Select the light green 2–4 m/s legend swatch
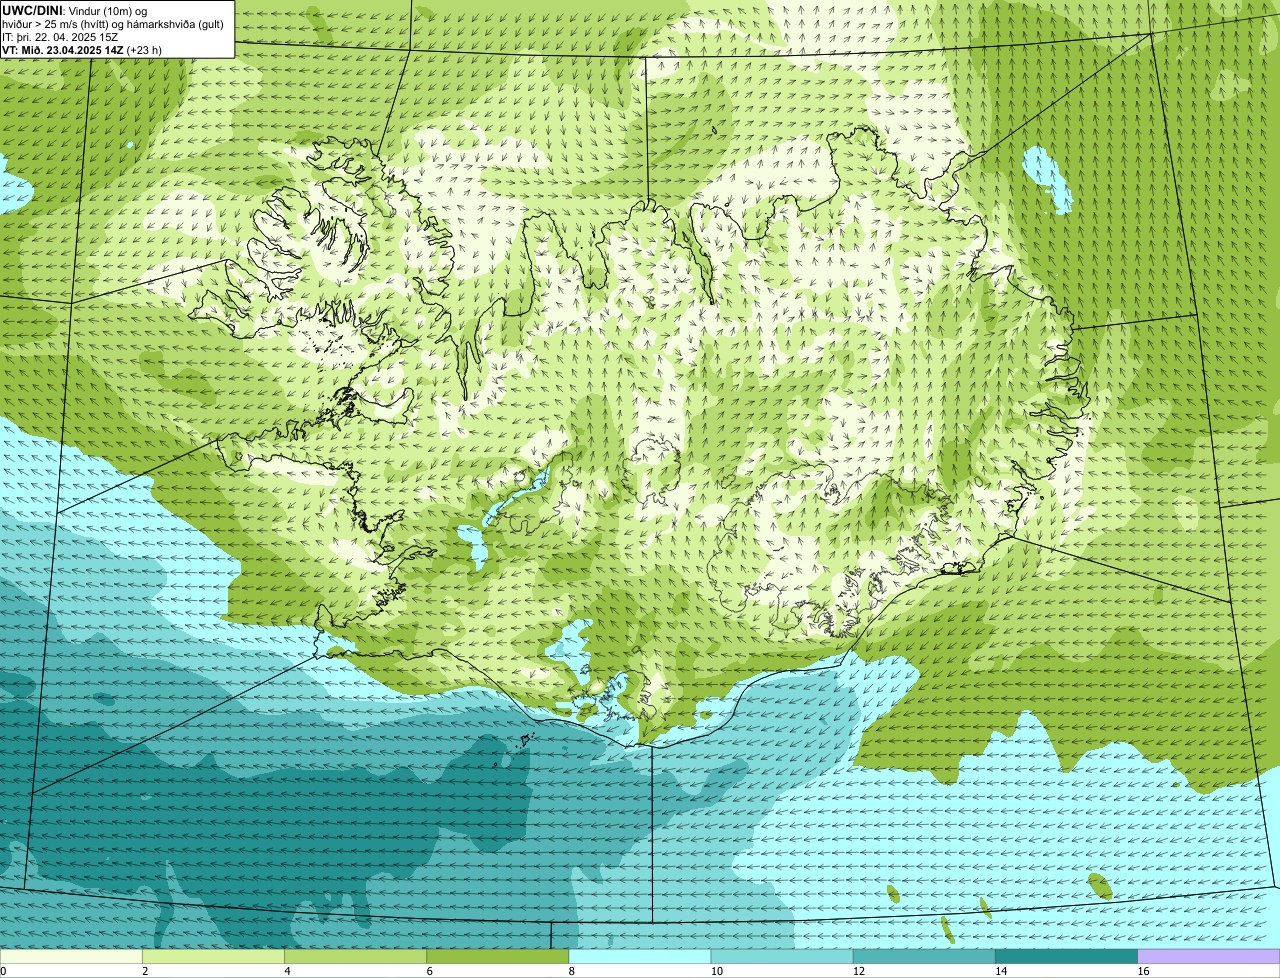This screenshot has height=978, width=1280. 213,957
